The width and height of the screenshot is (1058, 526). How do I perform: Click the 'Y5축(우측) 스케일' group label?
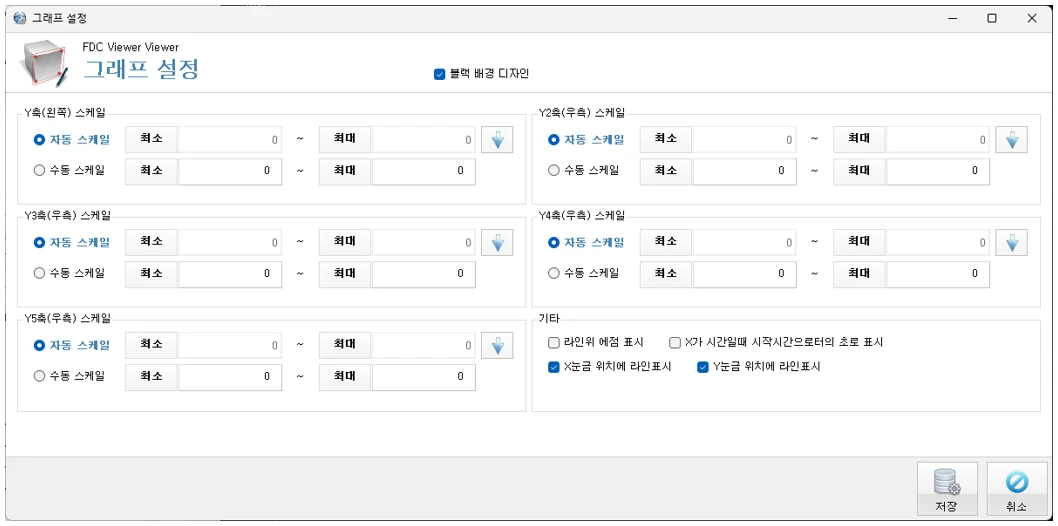pos(67,318)
